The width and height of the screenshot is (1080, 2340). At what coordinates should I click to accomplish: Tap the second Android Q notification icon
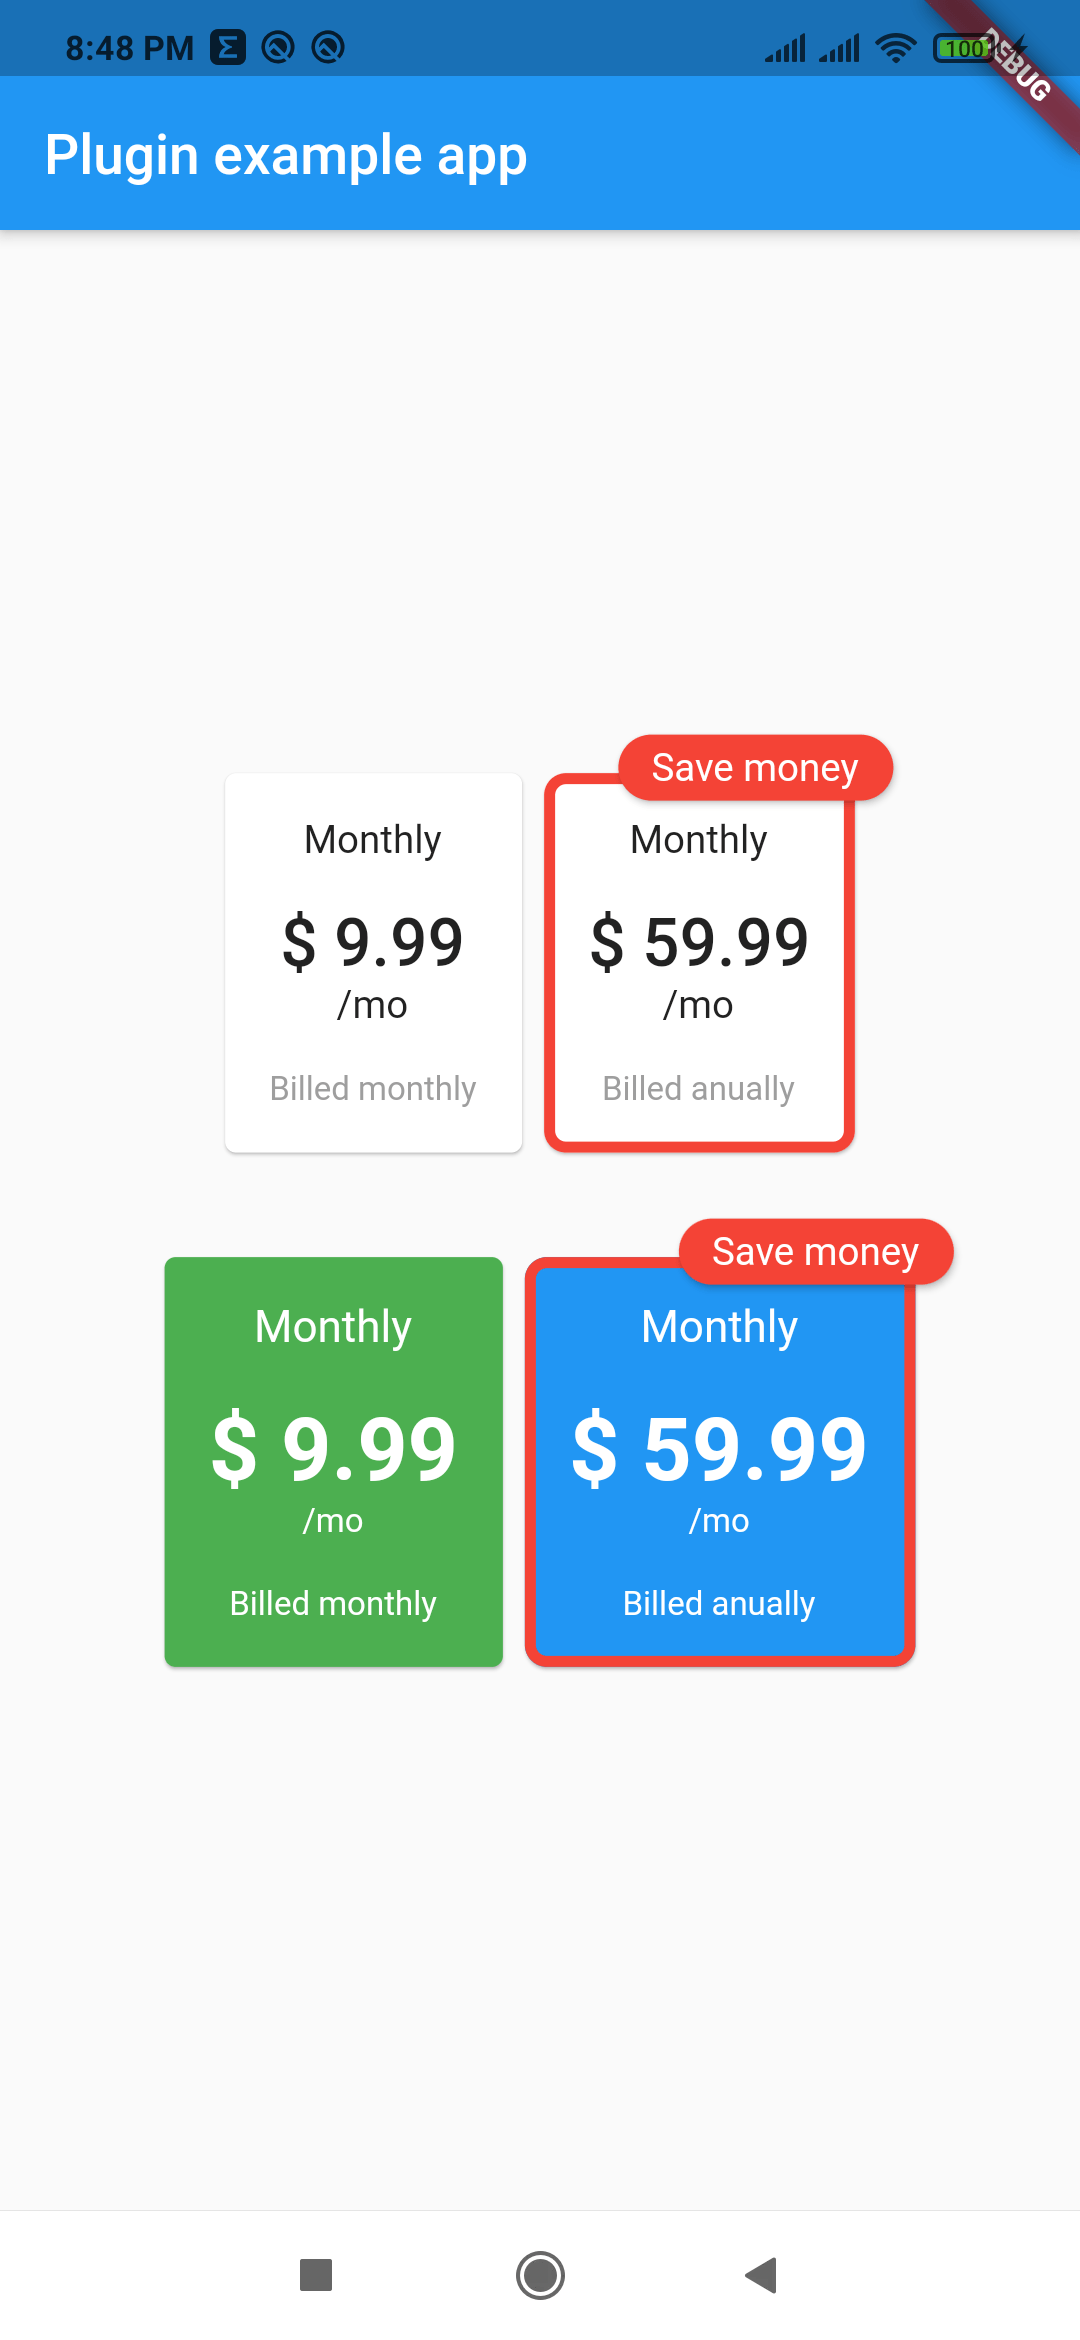tap(327, 47)
